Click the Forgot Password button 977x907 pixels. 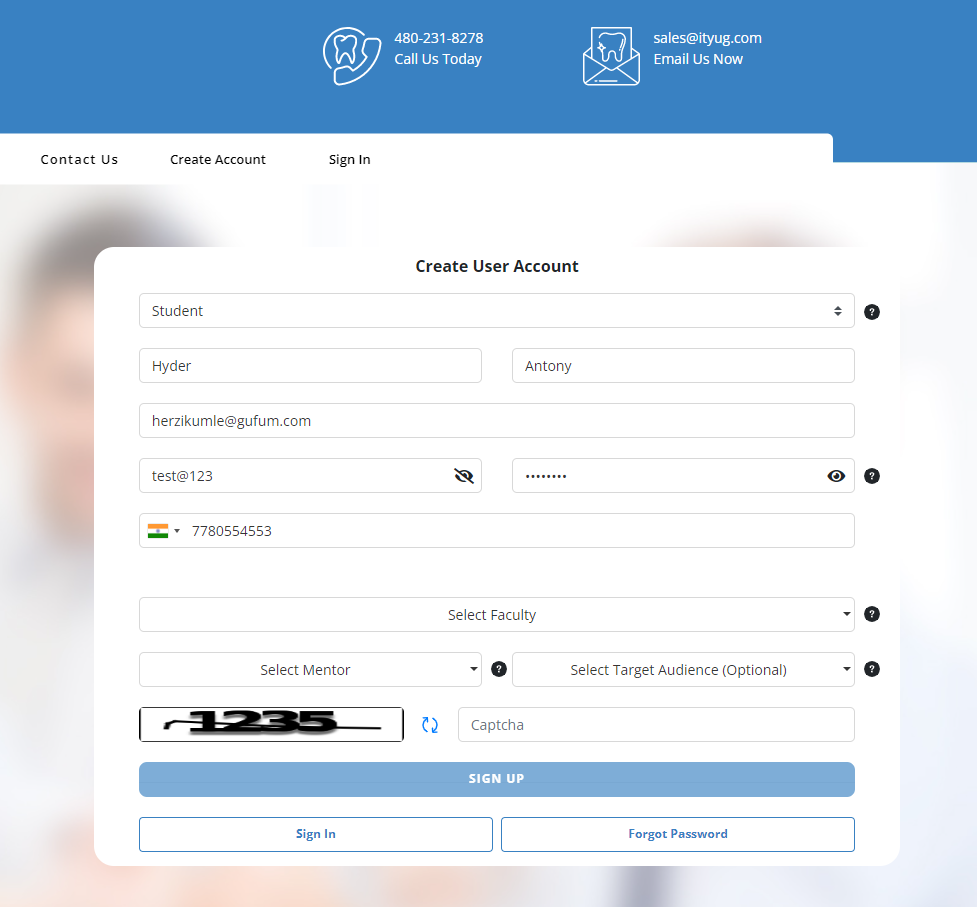(x=677, y=834)
